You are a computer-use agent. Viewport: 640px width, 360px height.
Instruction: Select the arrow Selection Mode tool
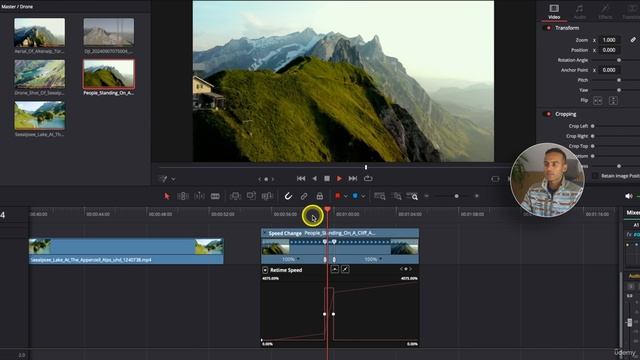167,196
